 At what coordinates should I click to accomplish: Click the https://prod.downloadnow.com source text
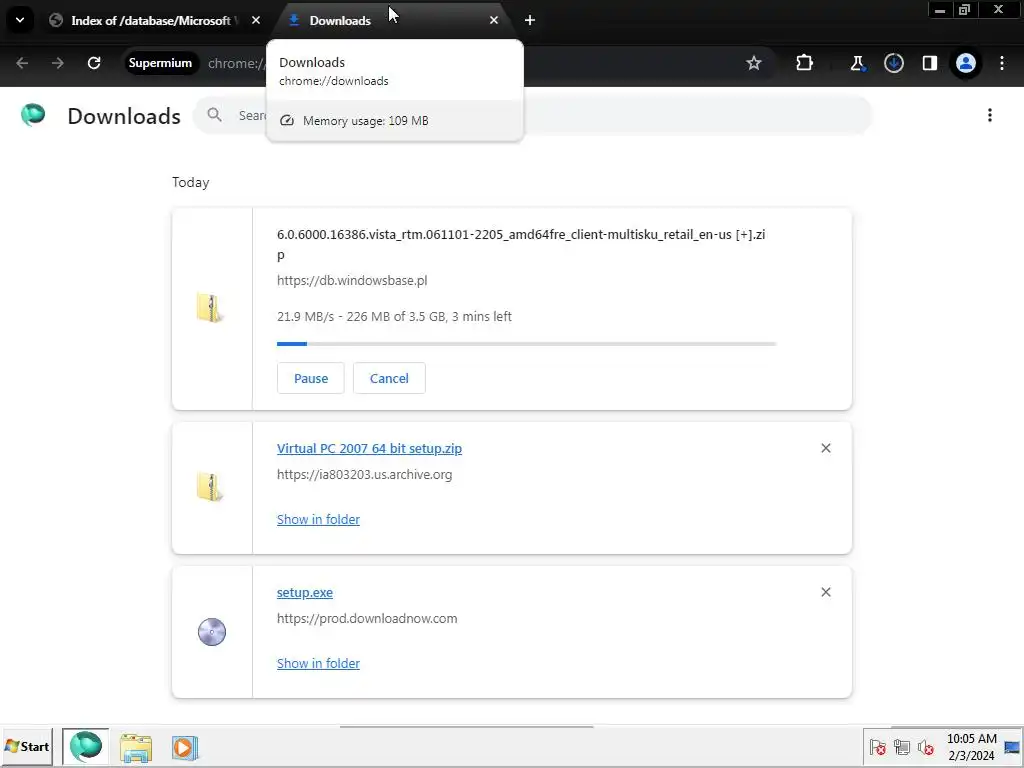(367, 618)
